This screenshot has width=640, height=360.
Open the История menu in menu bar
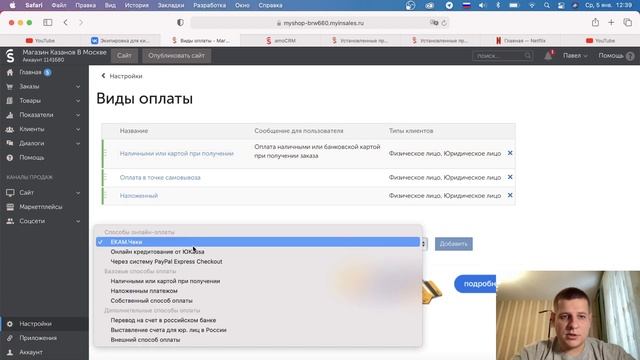click(137, 5)
